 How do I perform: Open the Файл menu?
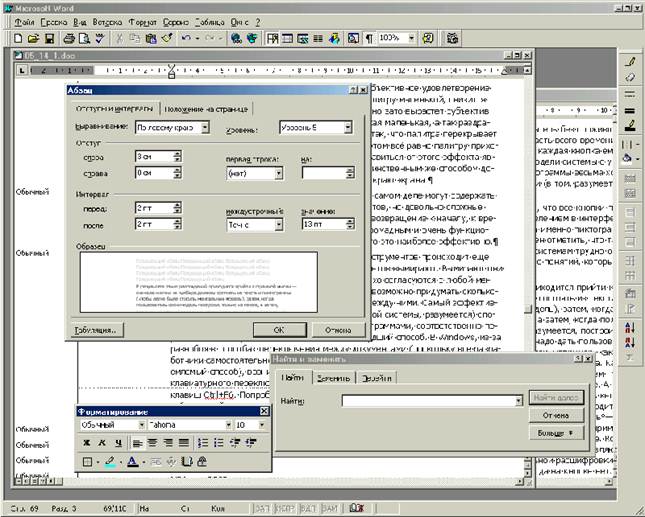25,20
